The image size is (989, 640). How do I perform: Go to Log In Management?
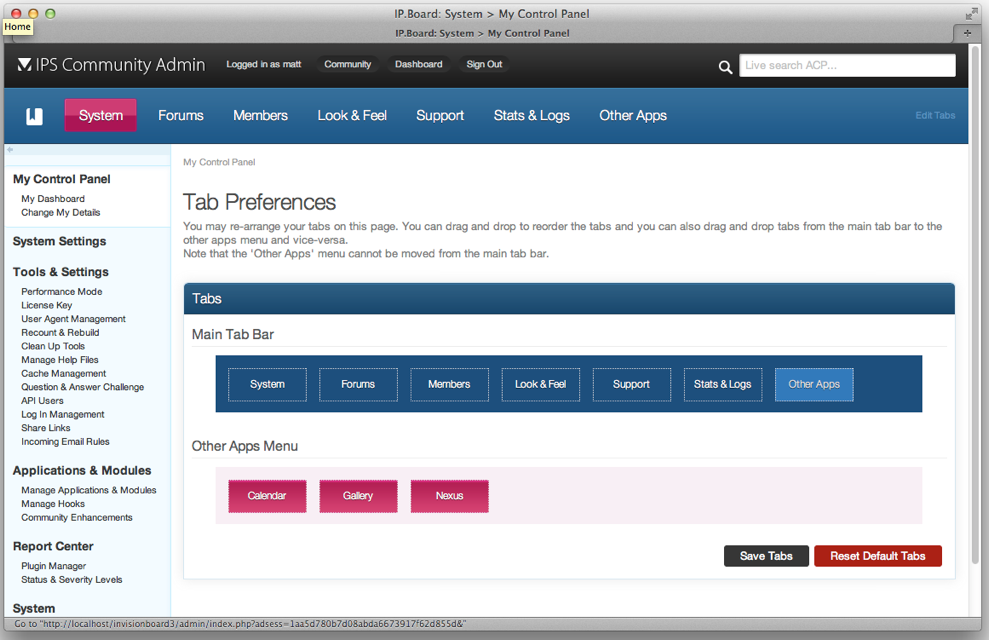[x=63, y=414]
